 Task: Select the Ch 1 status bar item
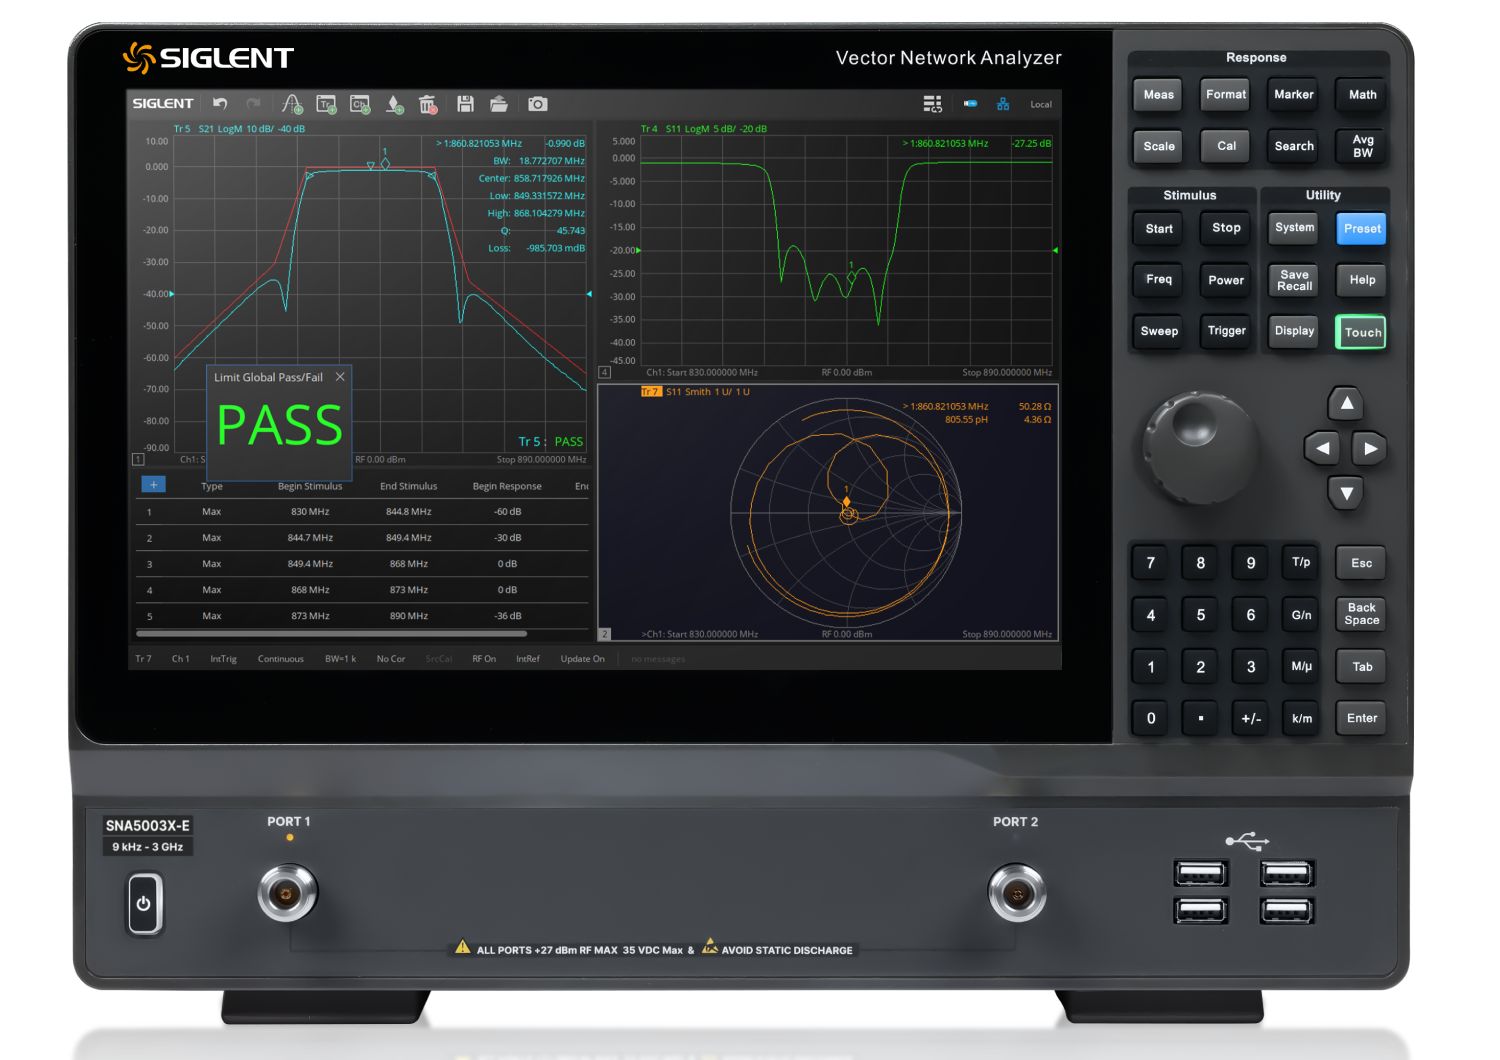pyautogui.click(x=180, y=658)
